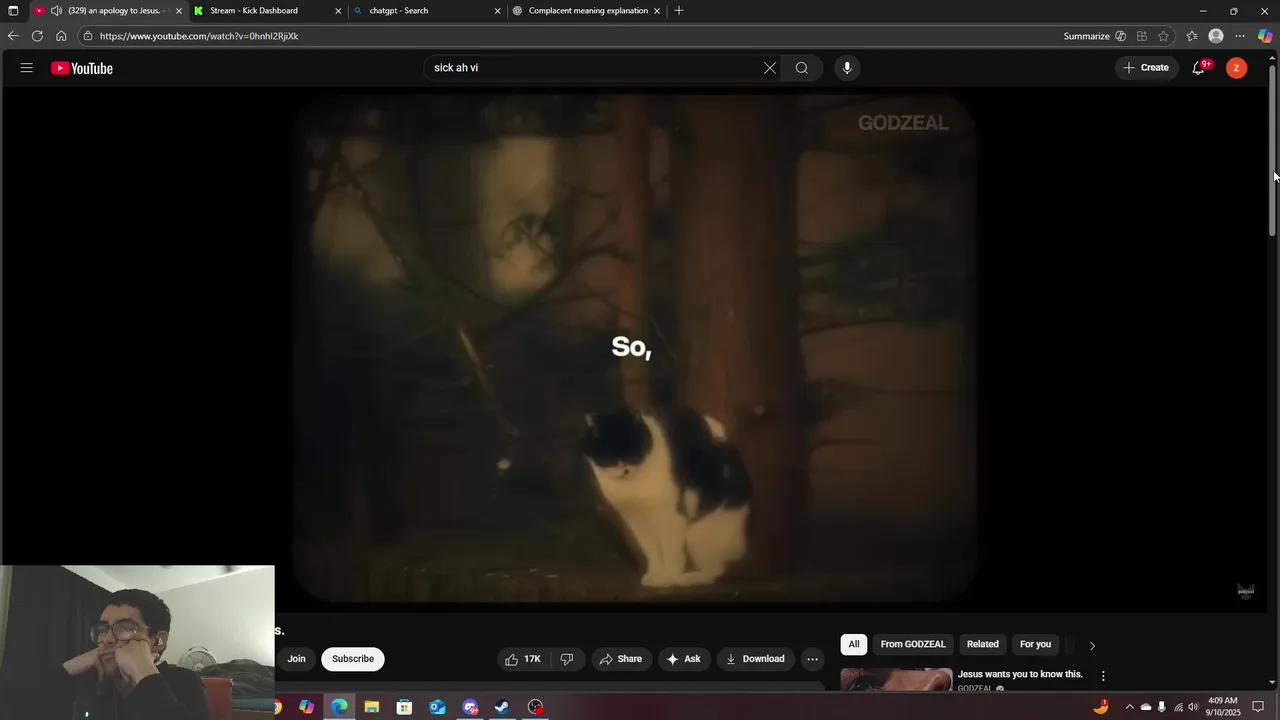Select the All filter chip
1280x720 pixels.
click(854, 644)
